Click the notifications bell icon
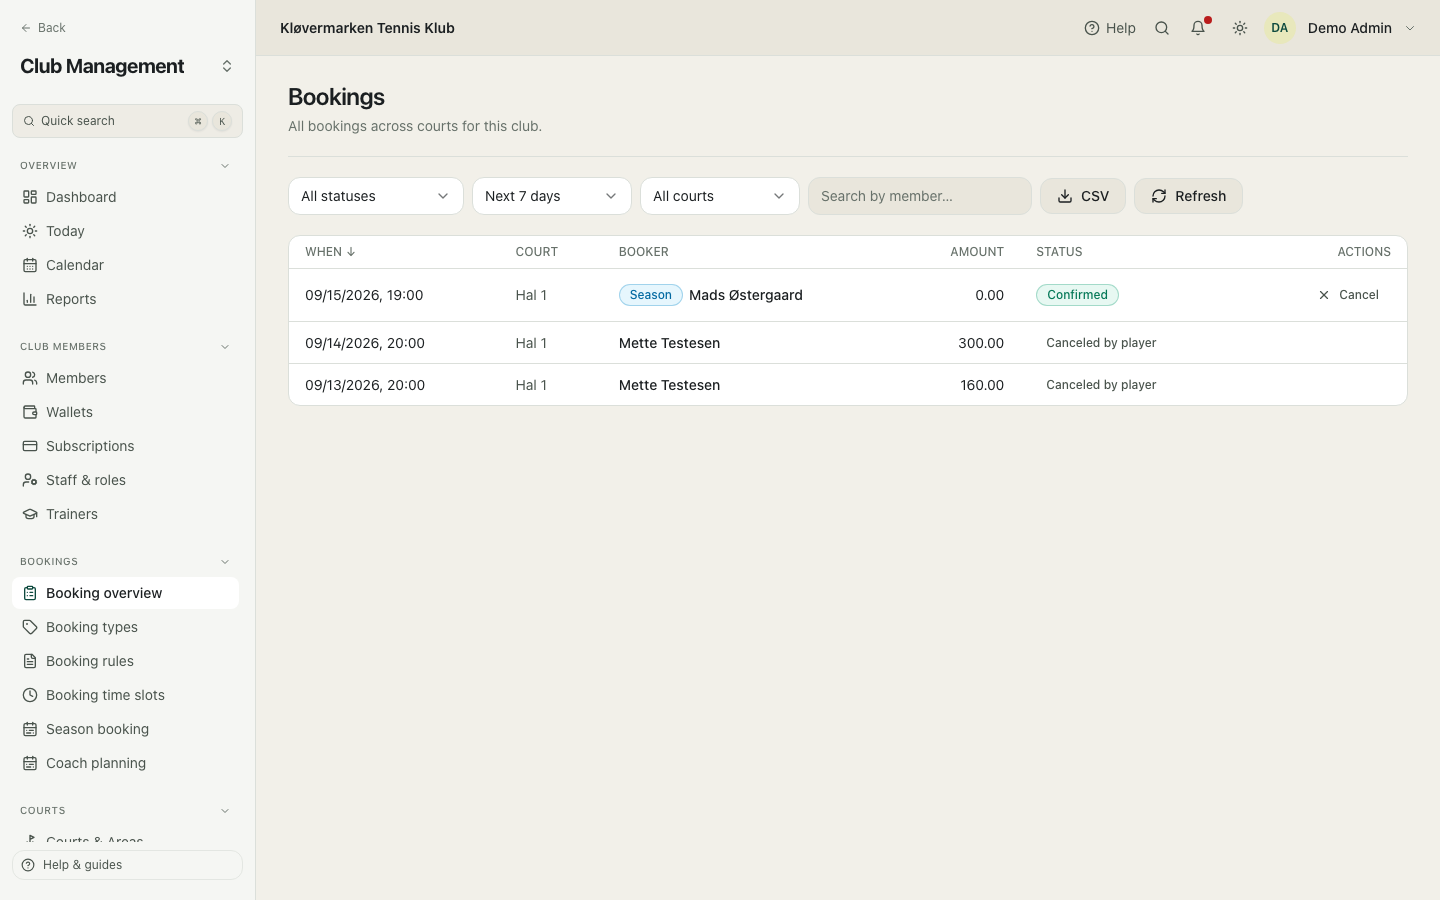Viewport: 1440px width, 900px height. [x=1198, y=28]
